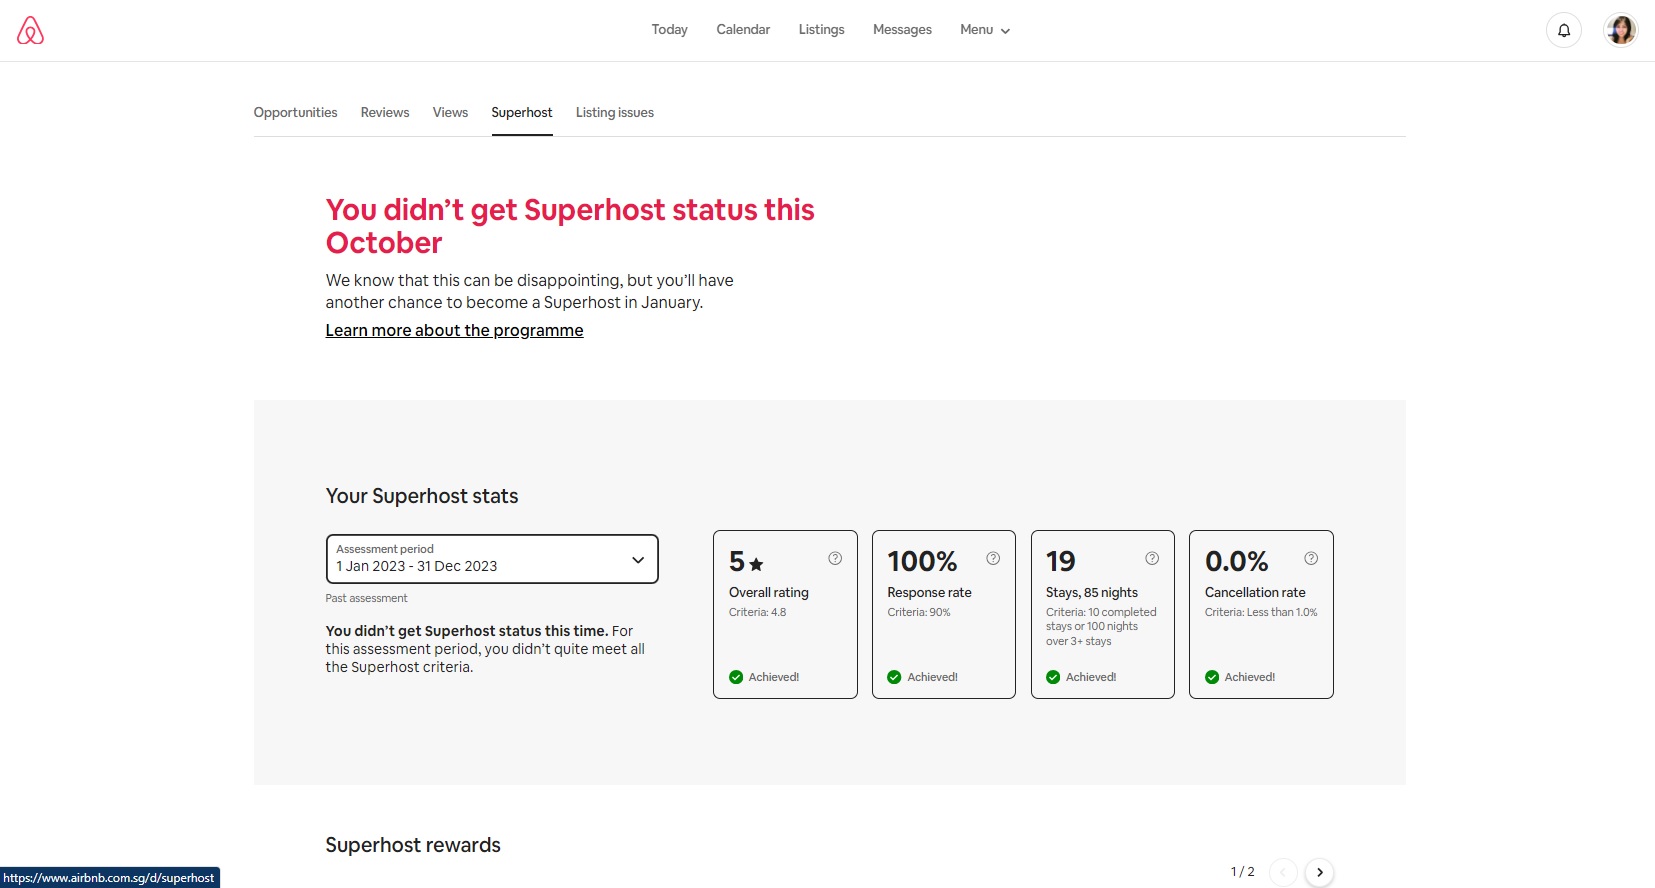Click the Airbnb logo icon
The image size is (1655, 888).
point(31,30)
